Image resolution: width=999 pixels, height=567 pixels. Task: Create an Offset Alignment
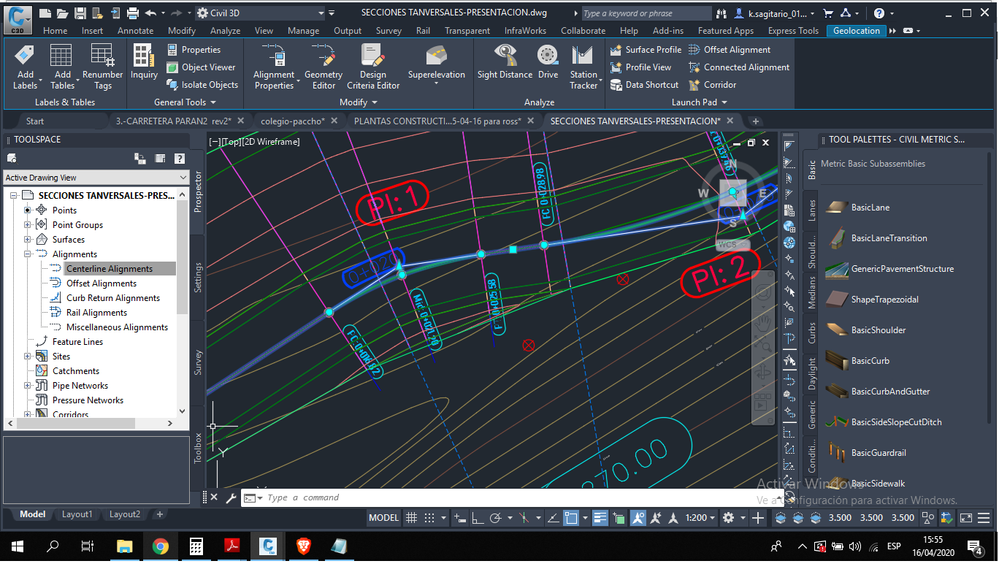coord(729,50)
